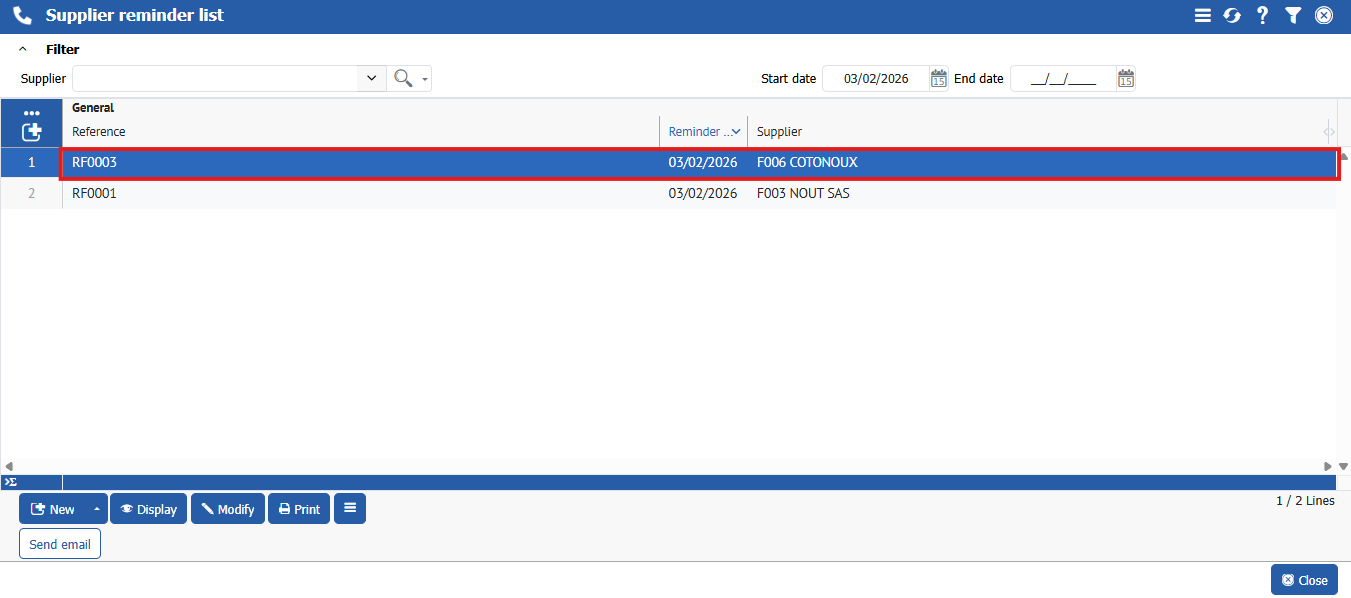Click the filter funnel icon

click(1293, 16)
